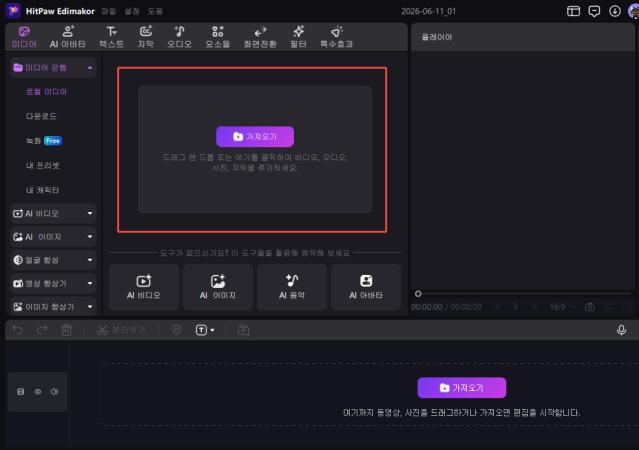Click 가져오기 import button in the timeline
Image resolution: width=639 pixels, height=450 pixels.
[x=462, y=388]
